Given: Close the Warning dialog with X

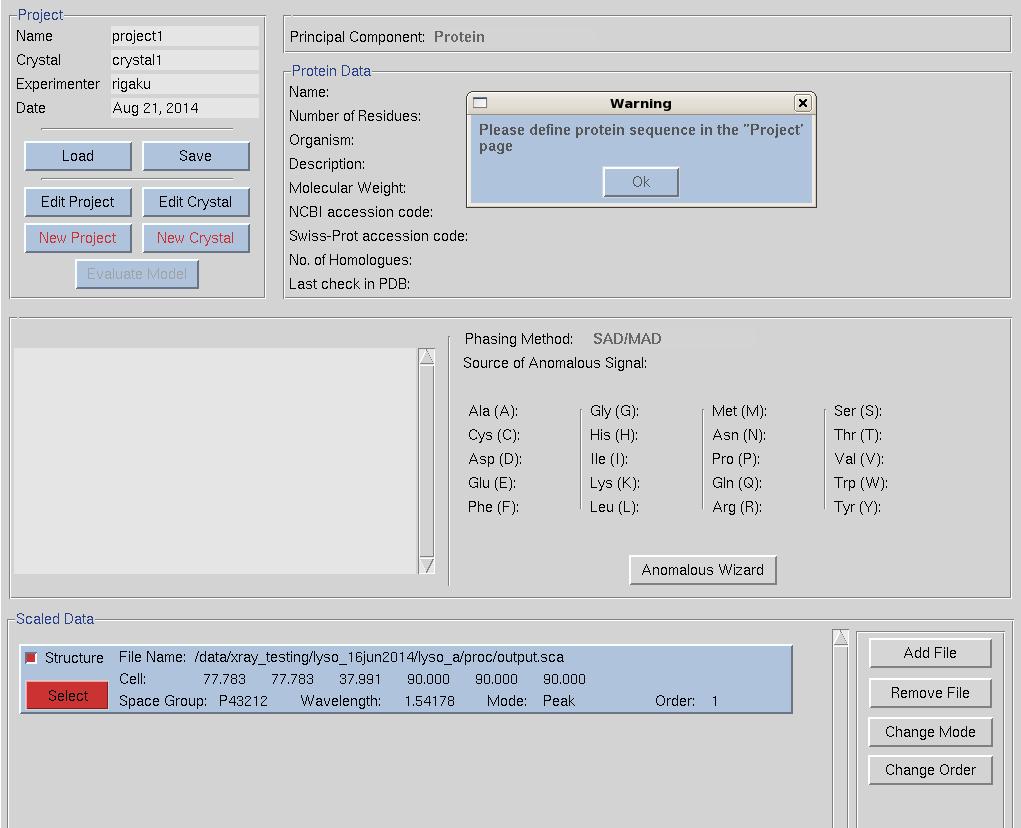Looking at the screenshot, I should coord(802,103).
